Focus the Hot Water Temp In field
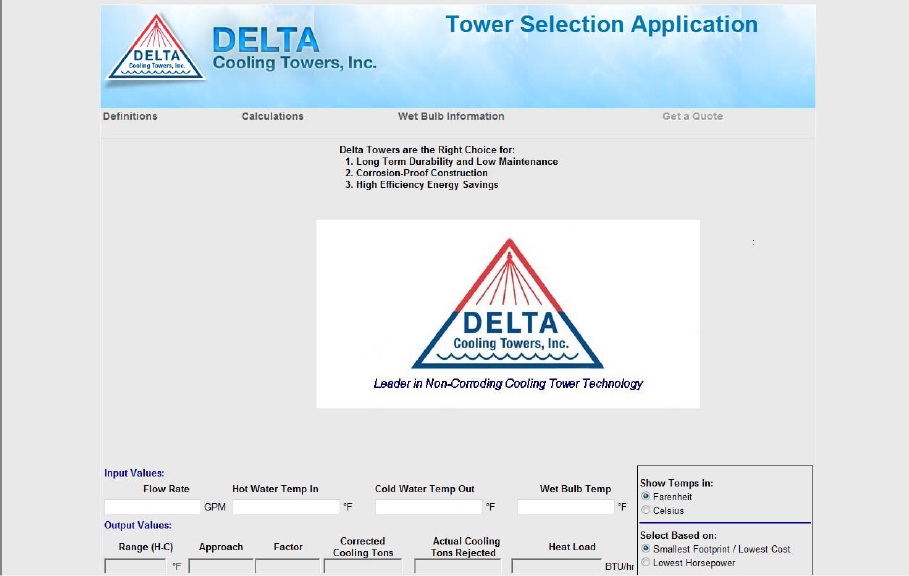The image size is (909, 576). pos(286,507)
